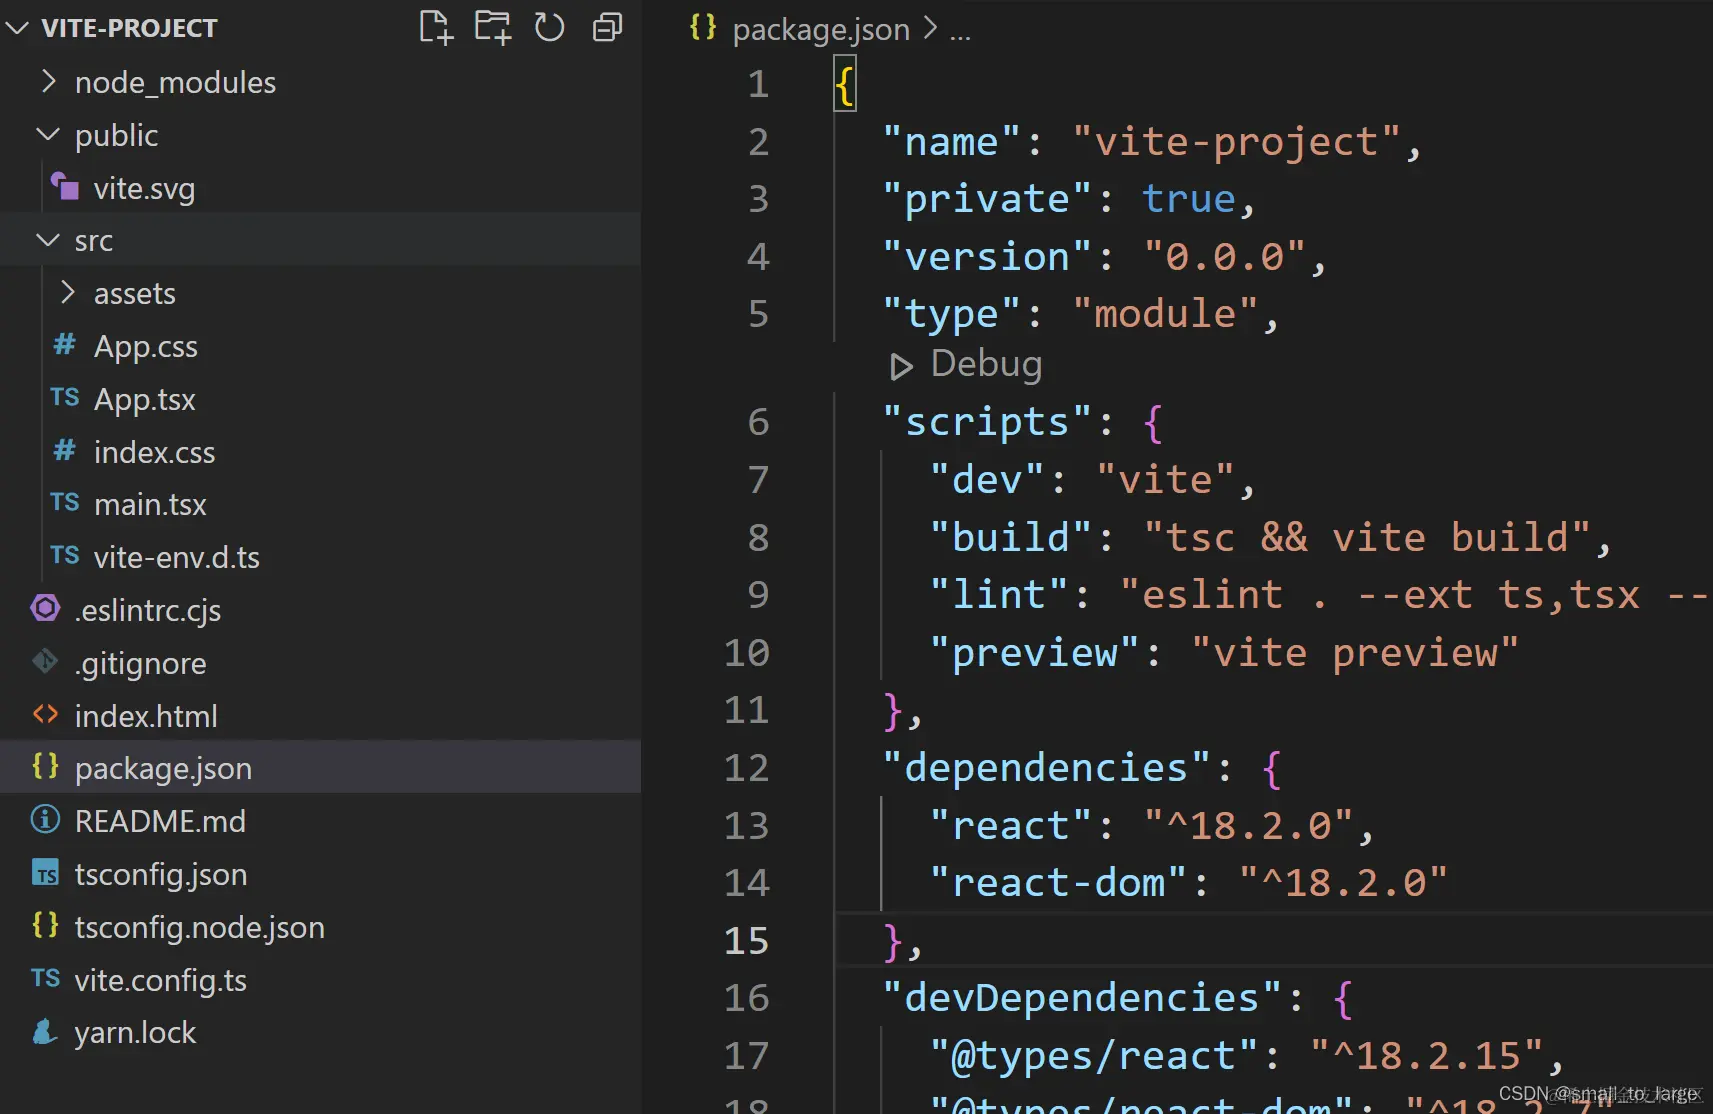The height and width of the screenshot is (1114, 1713).
Task: Click the Refresh Explorer icon
Action: [x=550, y=27]
